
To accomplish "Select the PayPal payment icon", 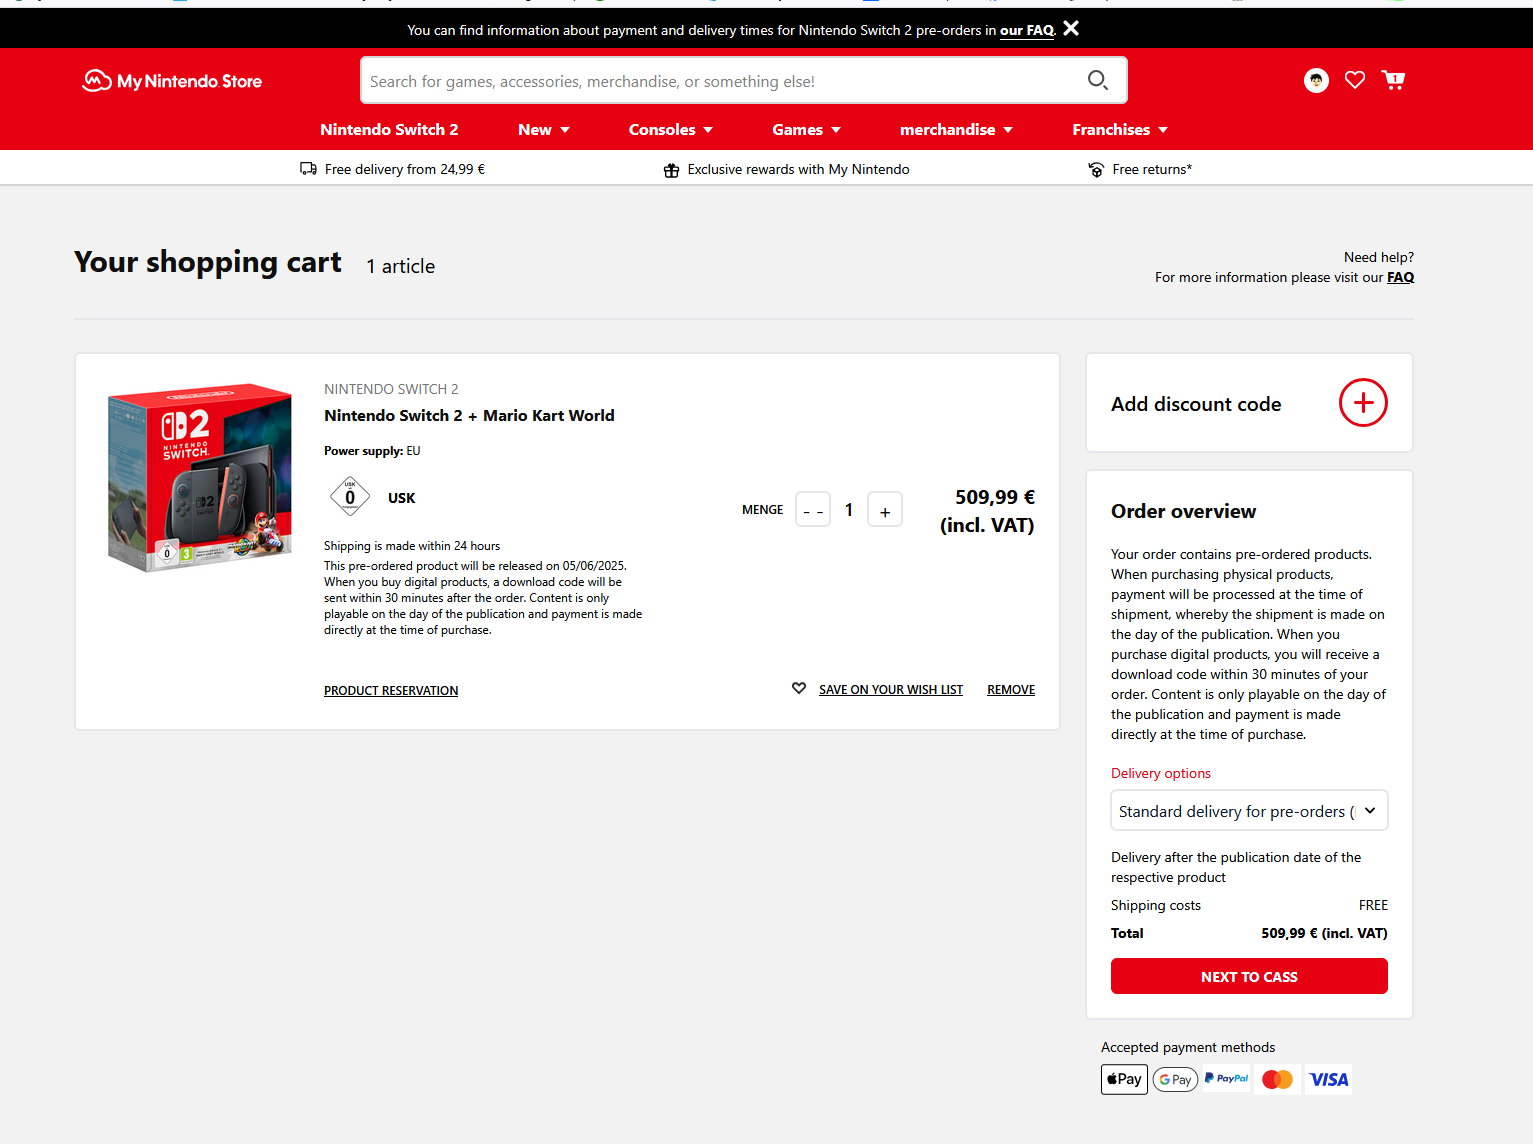I will (1226, 1078).
